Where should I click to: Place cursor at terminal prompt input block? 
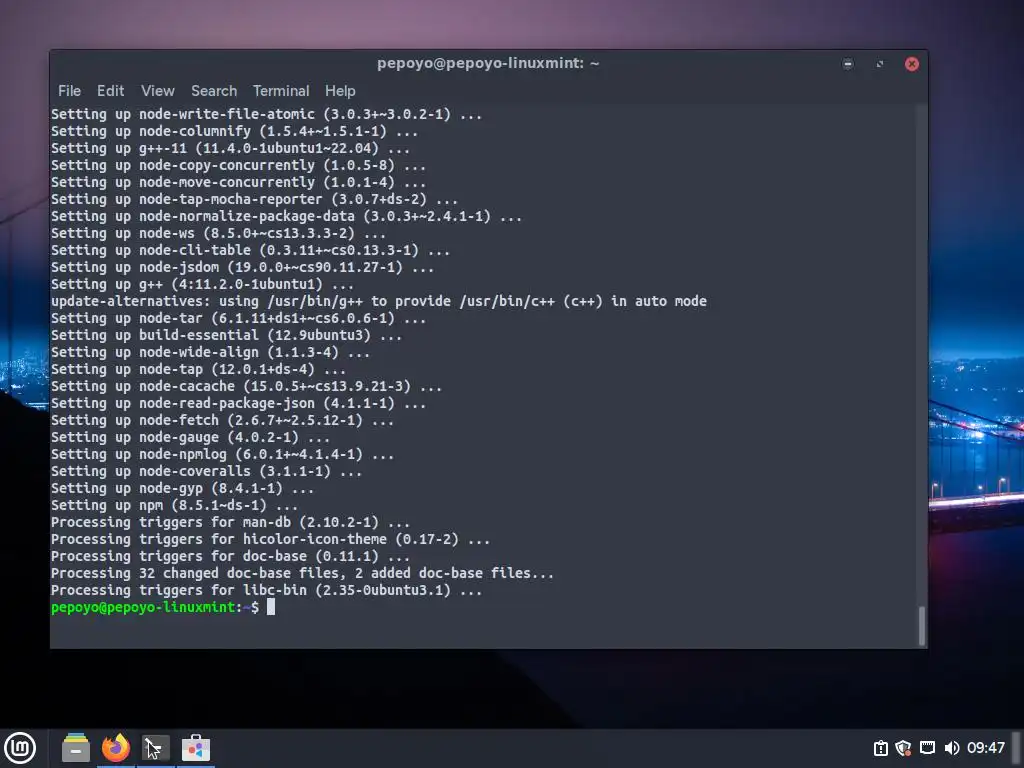click(x=271, y=607)
